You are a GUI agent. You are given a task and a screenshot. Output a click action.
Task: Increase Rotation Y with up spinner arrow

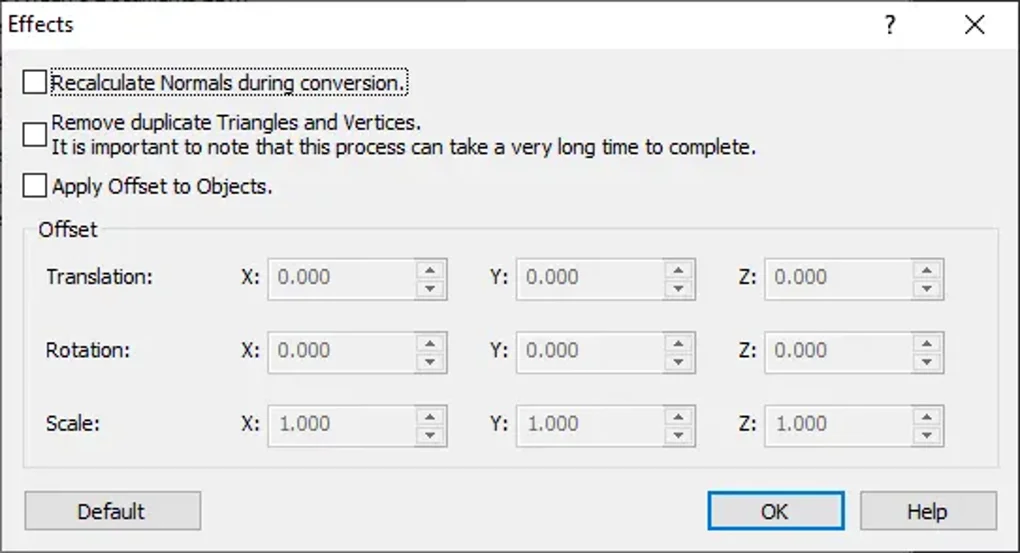679,342
